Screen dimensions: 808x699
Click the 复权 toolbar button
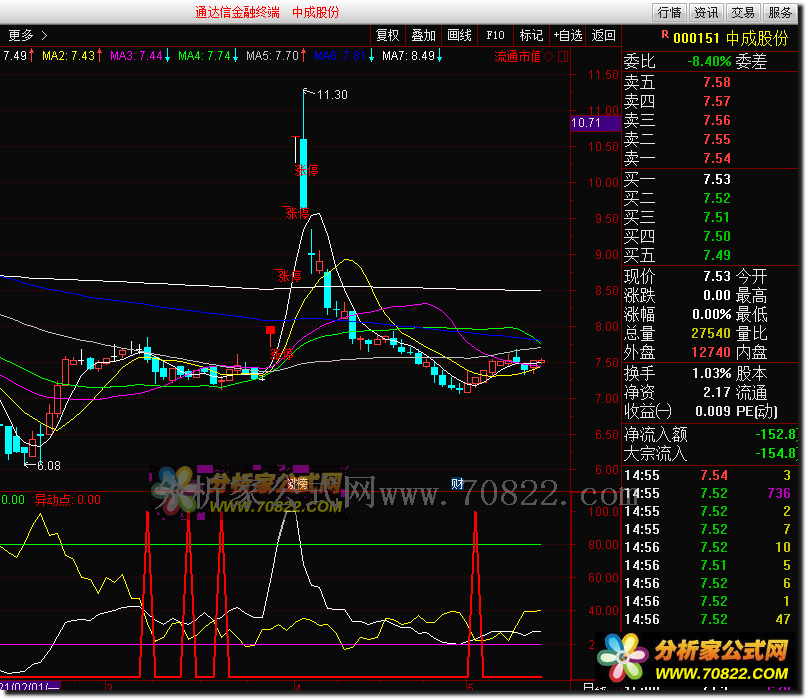pyautogui.click(x=388, y=36)
